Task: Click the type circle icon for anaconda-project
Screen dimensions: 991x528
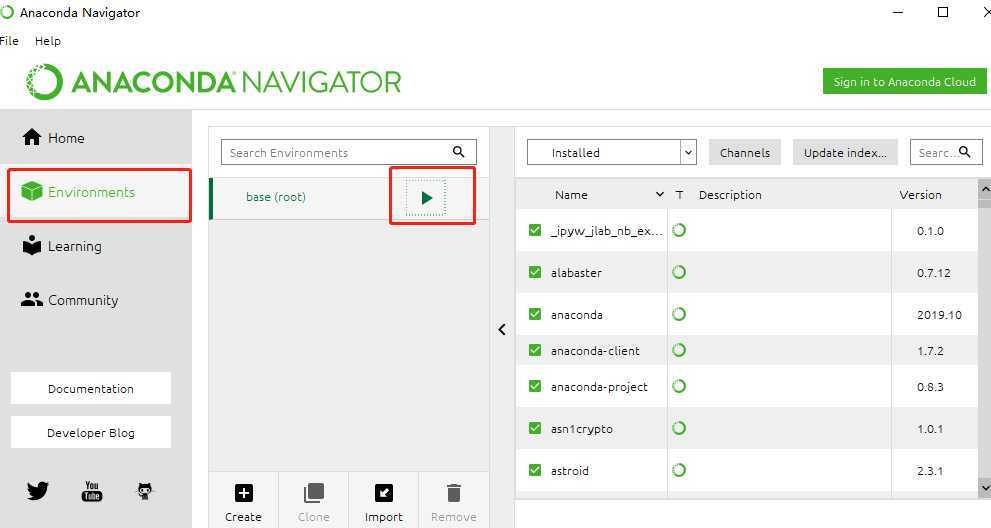Action: [x=679, y=386]
